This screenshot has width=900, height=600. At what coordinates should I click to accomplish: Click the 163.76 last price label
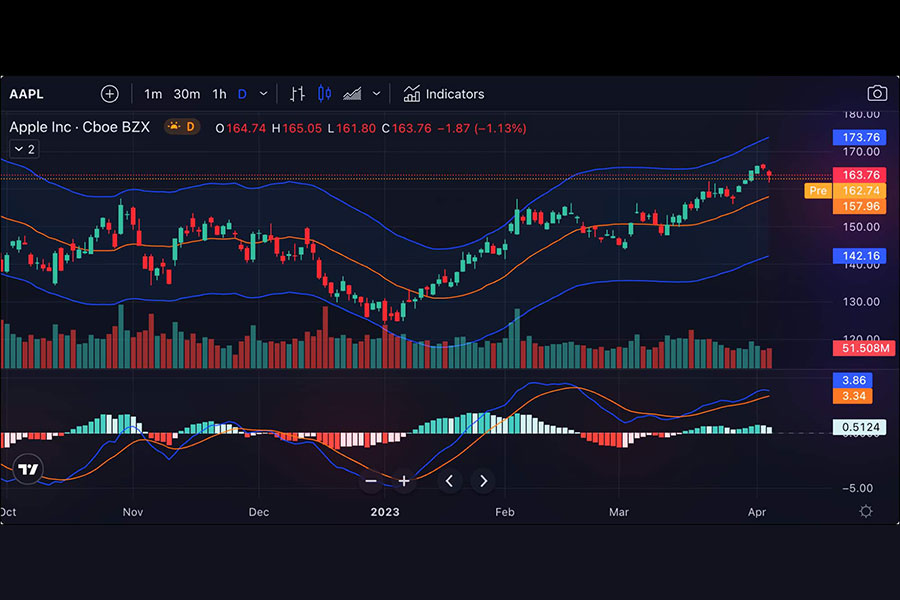click(x=860, y=175)
